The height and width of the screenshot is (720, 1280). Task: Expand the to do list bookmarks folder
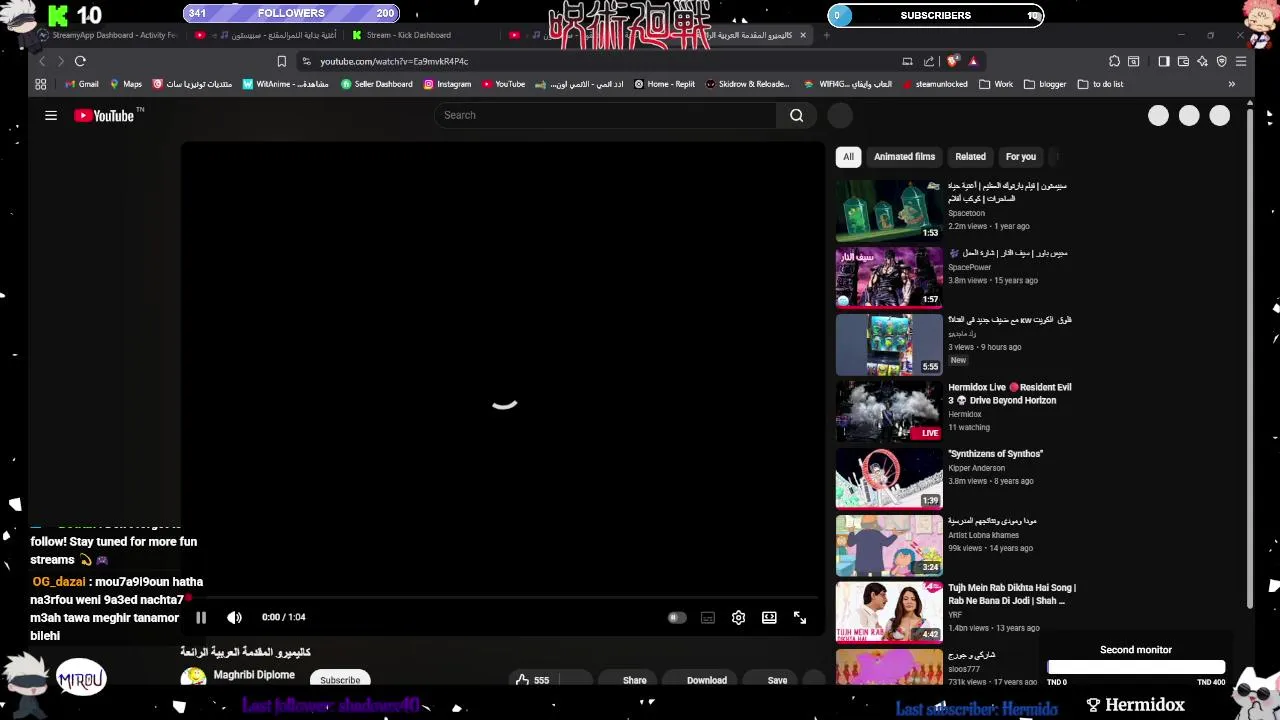click(1101, 84)
